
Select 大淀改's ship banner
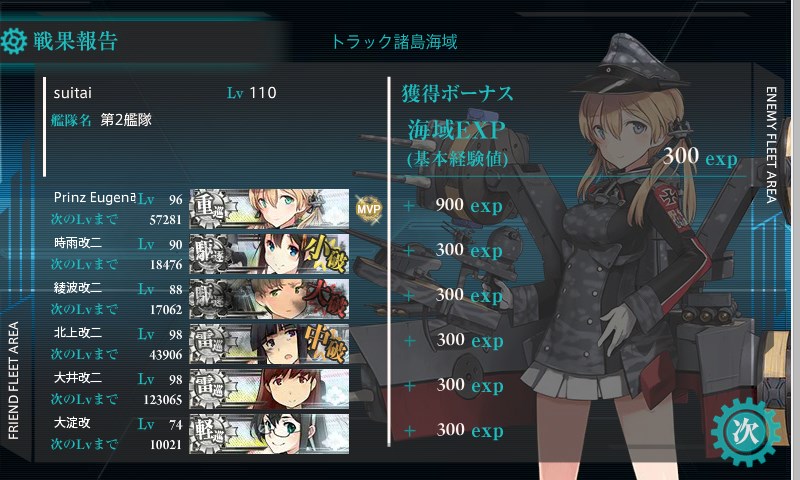coord(269,434)
